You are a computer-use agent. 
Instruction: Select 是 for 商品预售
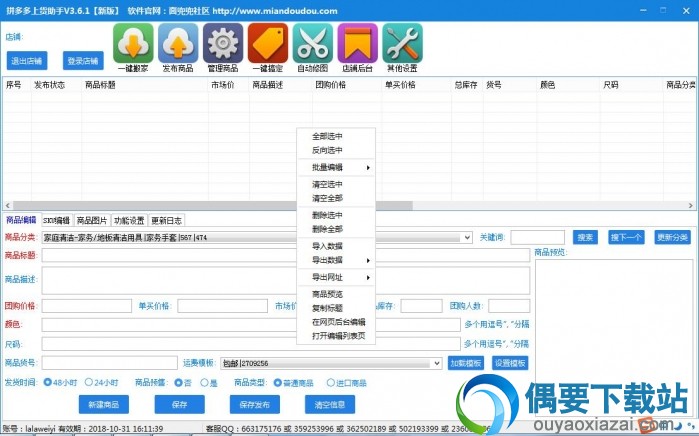pyautogui.click(x=204, y=383)
